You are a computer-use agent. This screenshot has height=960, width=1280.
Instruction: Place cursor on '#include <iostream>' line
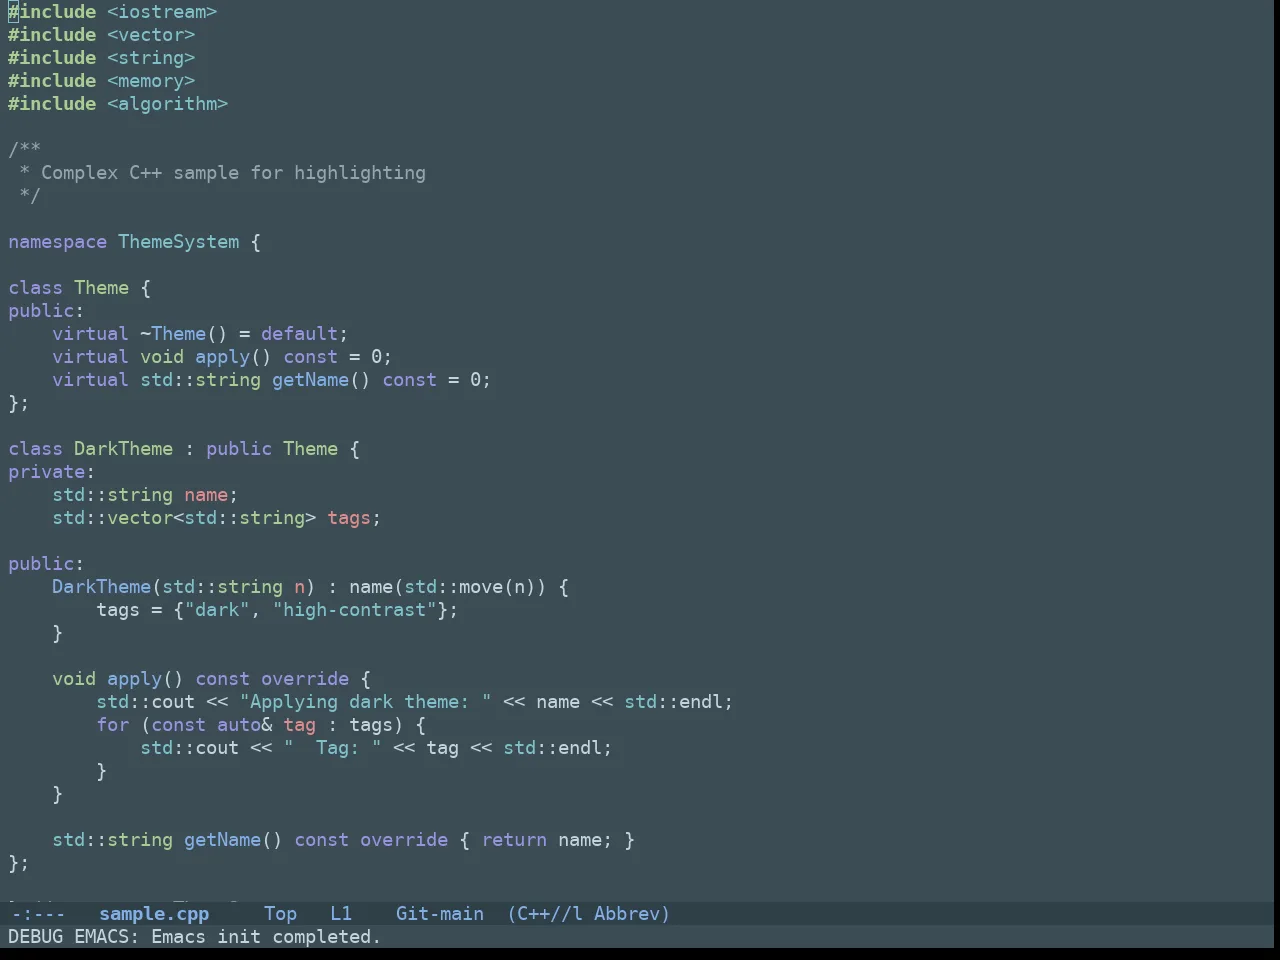click(x=112, y=12)
